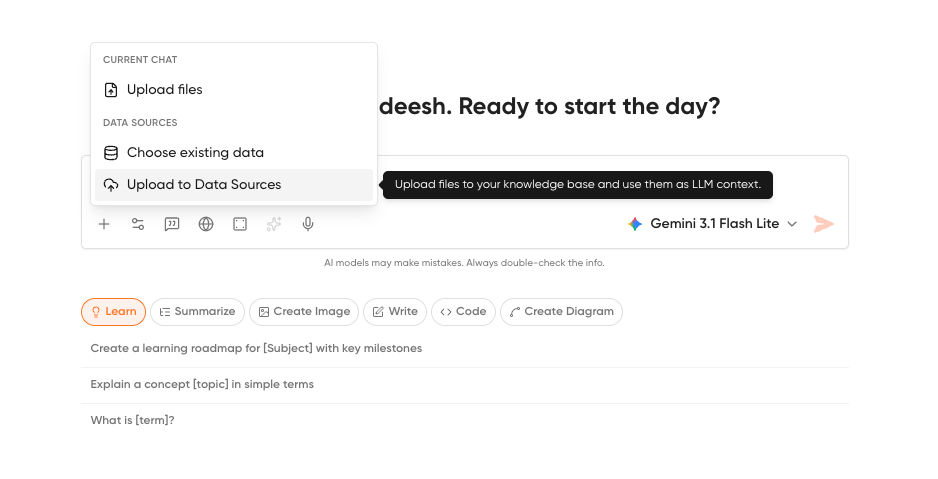Click the Write suggestion chip
Screen dimensions: 938x479
click(x=395, y=312)
